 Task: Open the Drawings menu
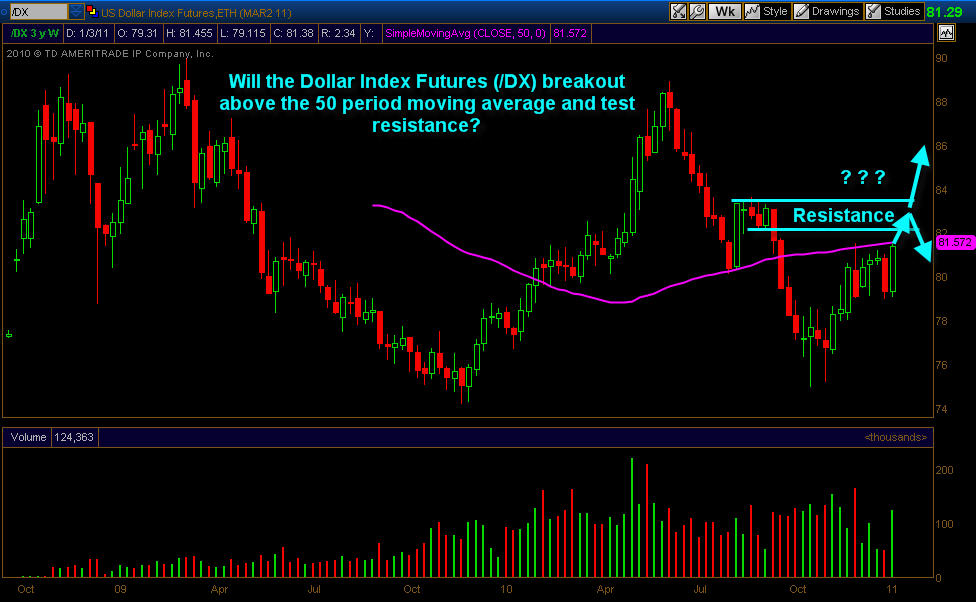tap(832, 11)
